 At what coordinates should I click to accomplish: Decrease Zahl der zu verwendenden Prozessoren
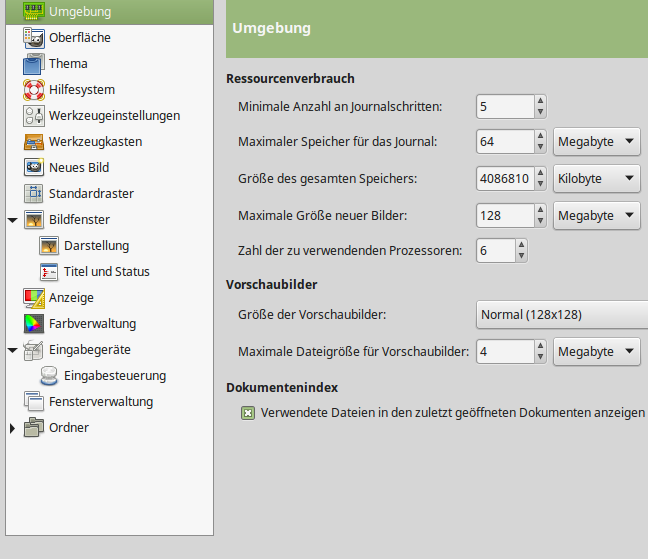[521, 256]
